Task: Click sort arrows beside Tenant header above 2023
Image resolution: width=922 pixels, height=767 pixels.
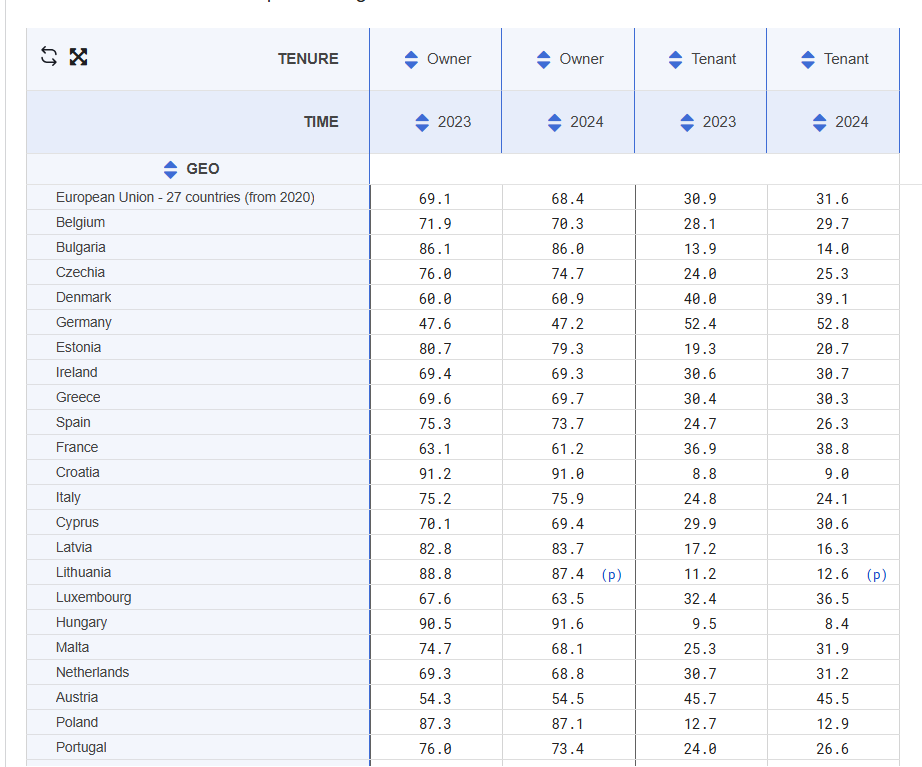Action: pyautogui.click(x=676, y=59)
